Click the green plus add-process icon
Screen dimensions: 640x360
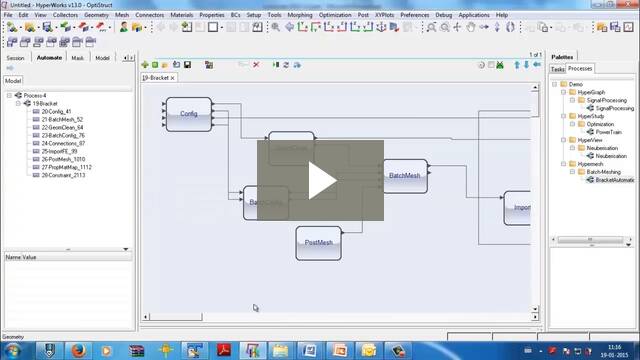coord(145,65)
